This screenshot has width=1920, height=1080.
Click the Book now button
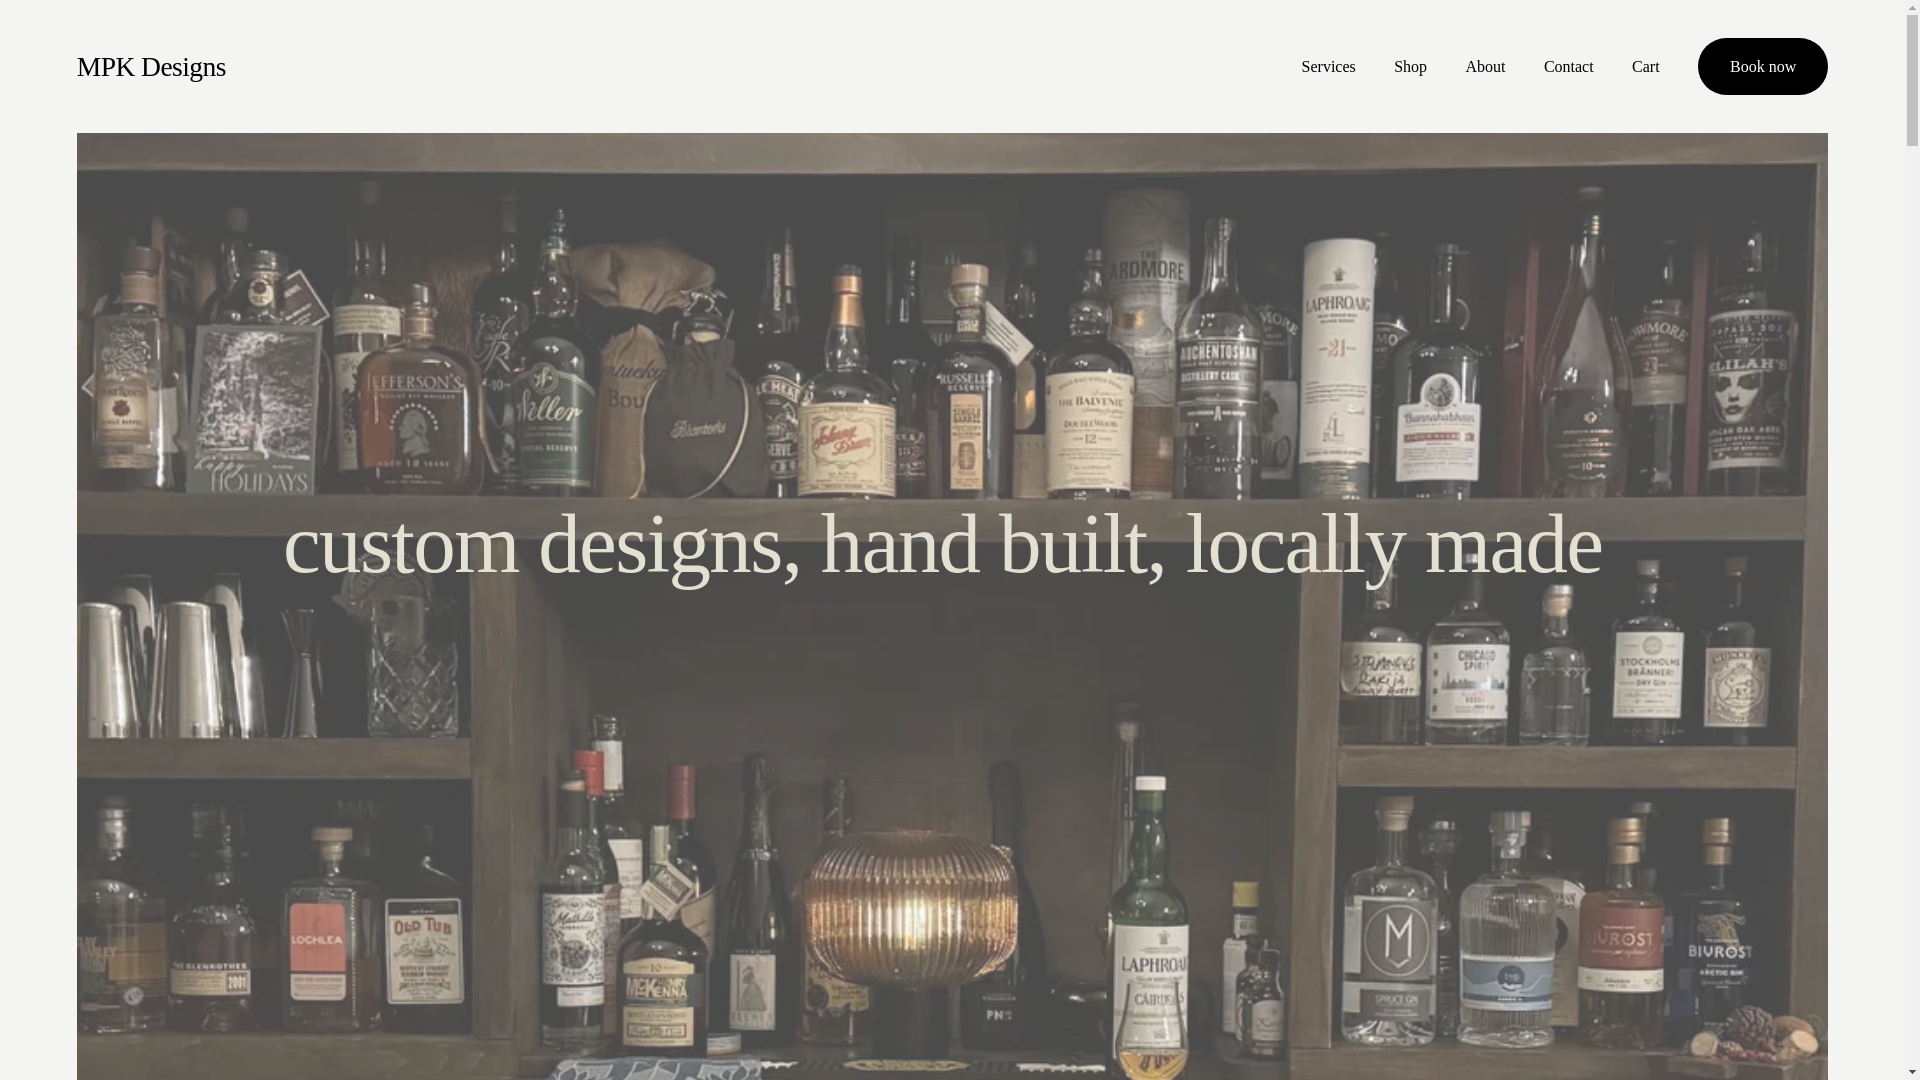point(1762,66)
